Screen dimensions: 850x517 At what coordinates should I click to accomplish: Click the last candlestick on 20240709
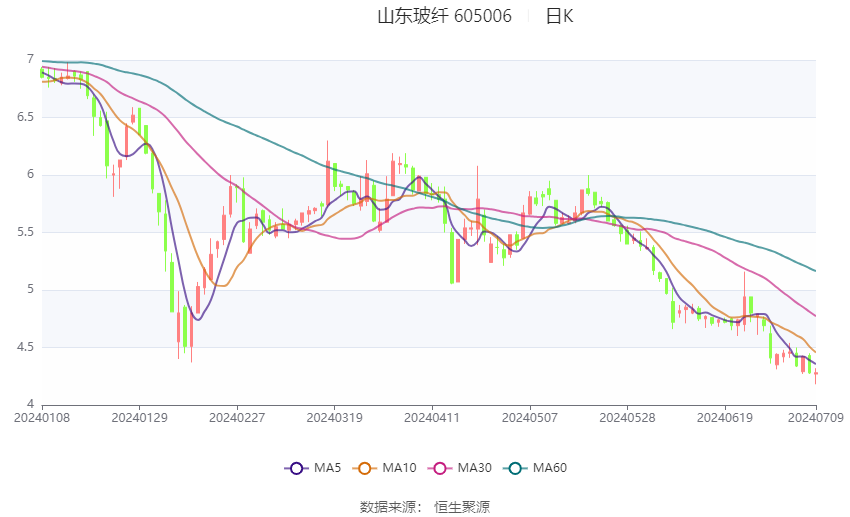[816, 375]
